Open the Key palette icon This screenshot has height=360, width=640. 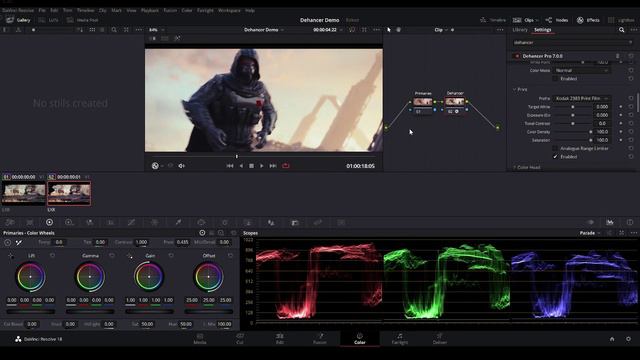pyautogui.click(x=295, y=222)
